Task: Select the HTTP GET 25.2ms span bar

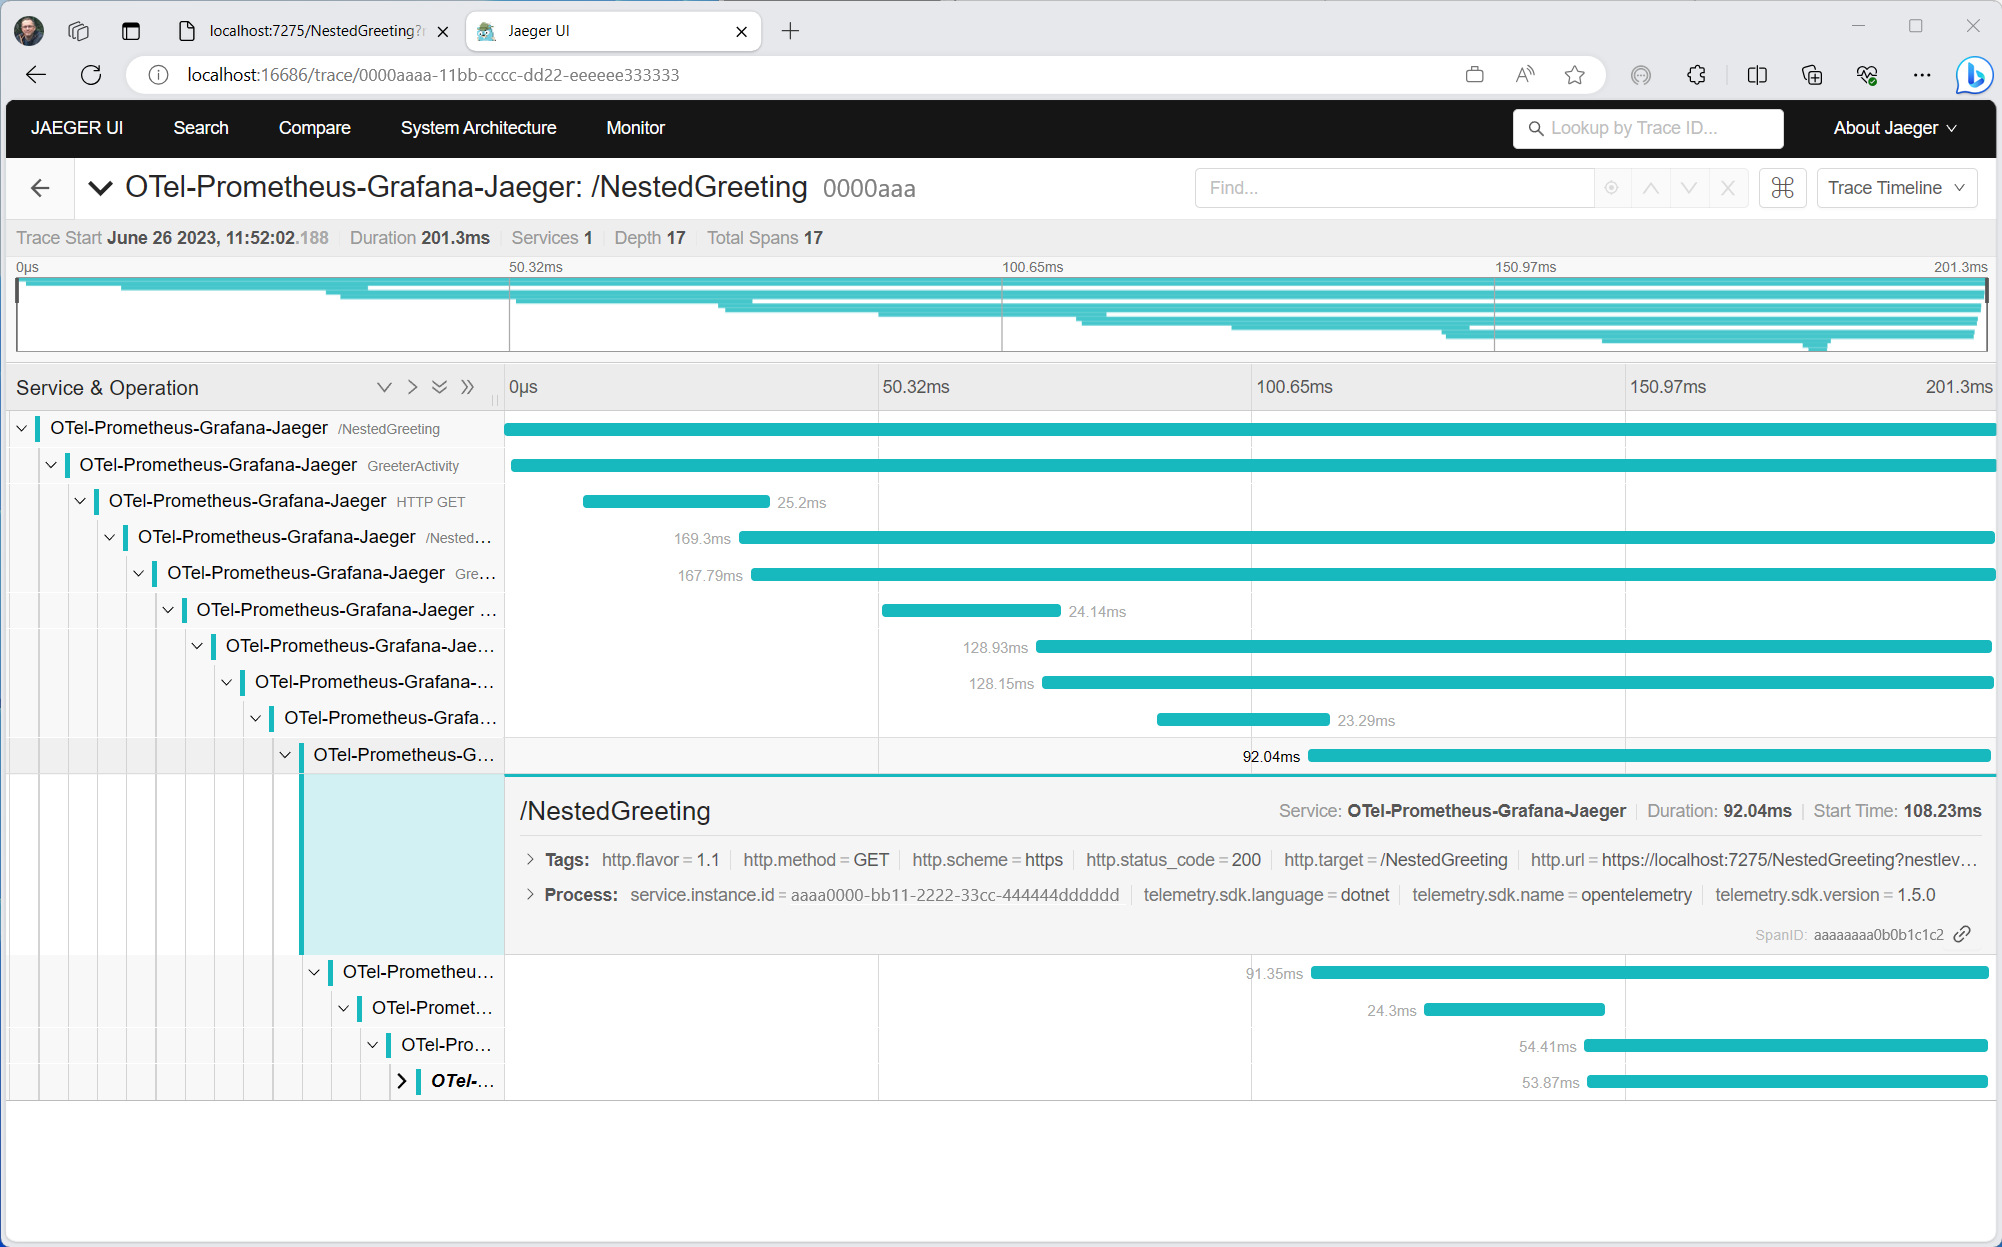Action: [x=676, y=502]
